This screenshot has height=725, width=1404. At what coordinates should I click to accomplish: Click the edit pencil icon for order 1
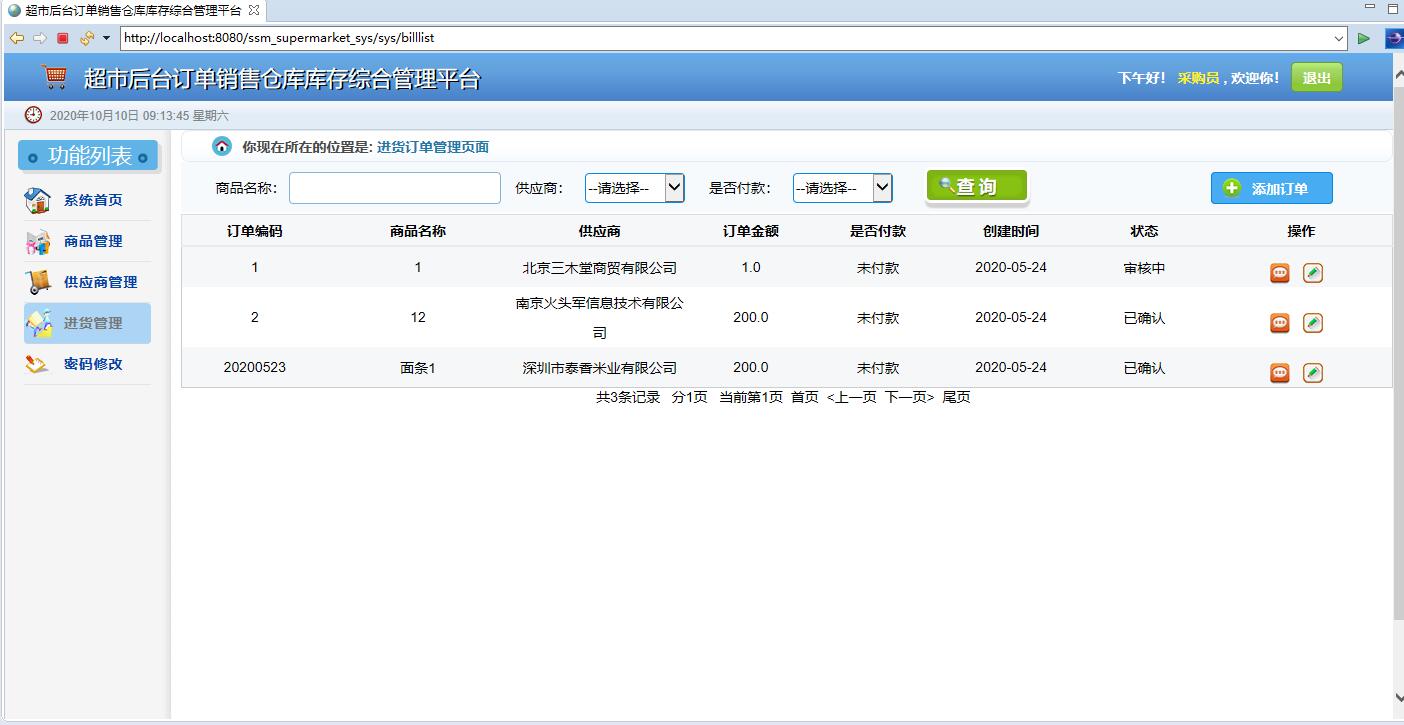1313,272
